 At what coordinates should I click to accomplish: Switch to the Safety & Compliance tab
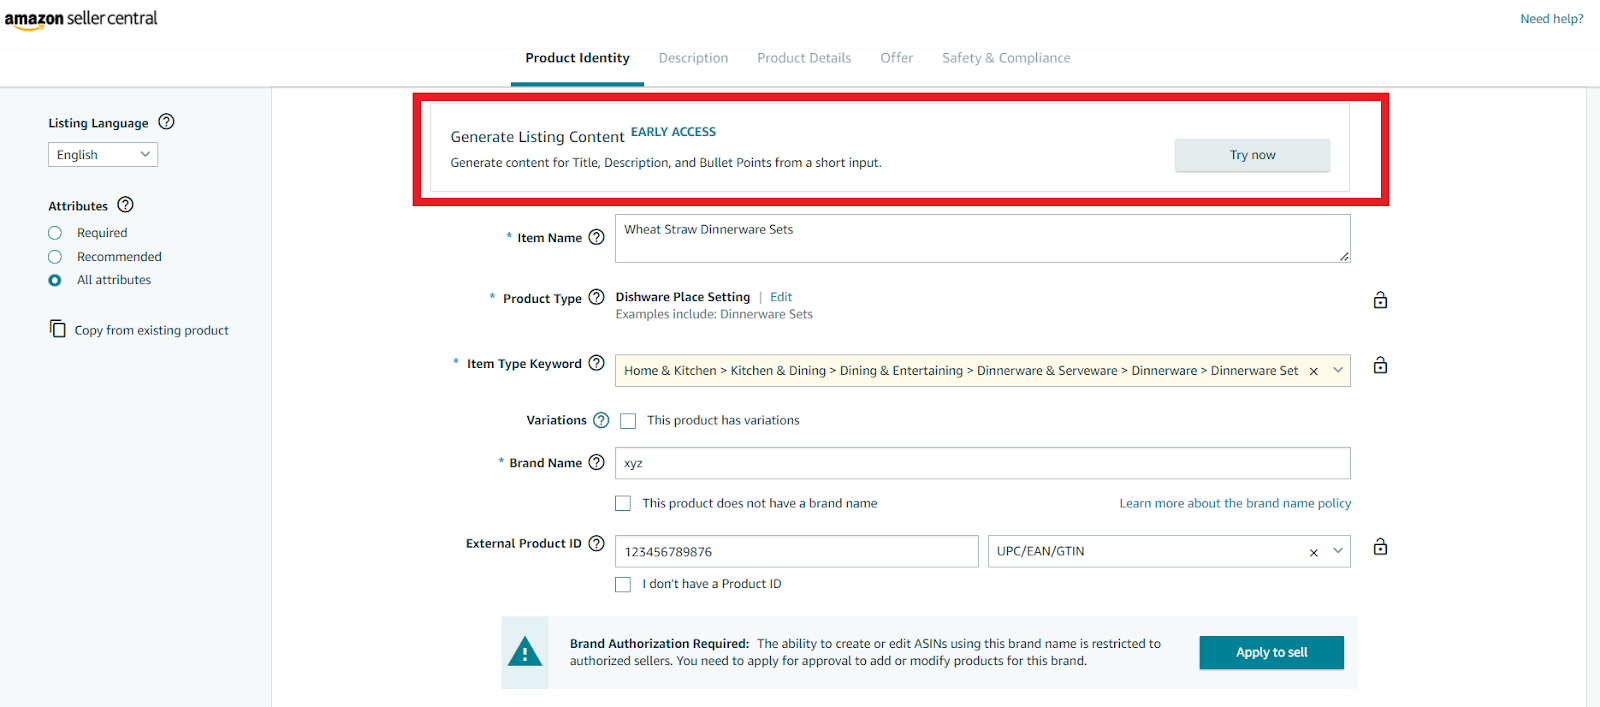(x=1006, y=58)
